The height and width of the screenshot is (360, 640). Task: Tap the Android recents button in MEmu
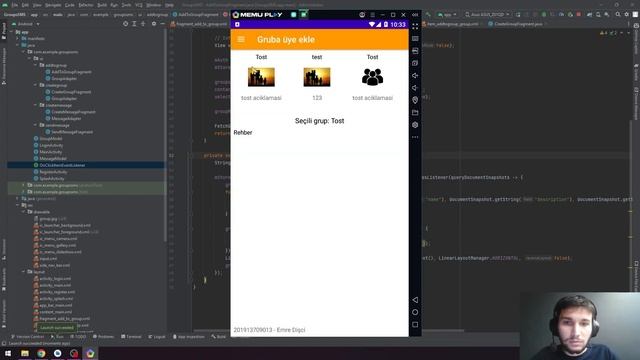pyautogui.click(x=415, y=324)
